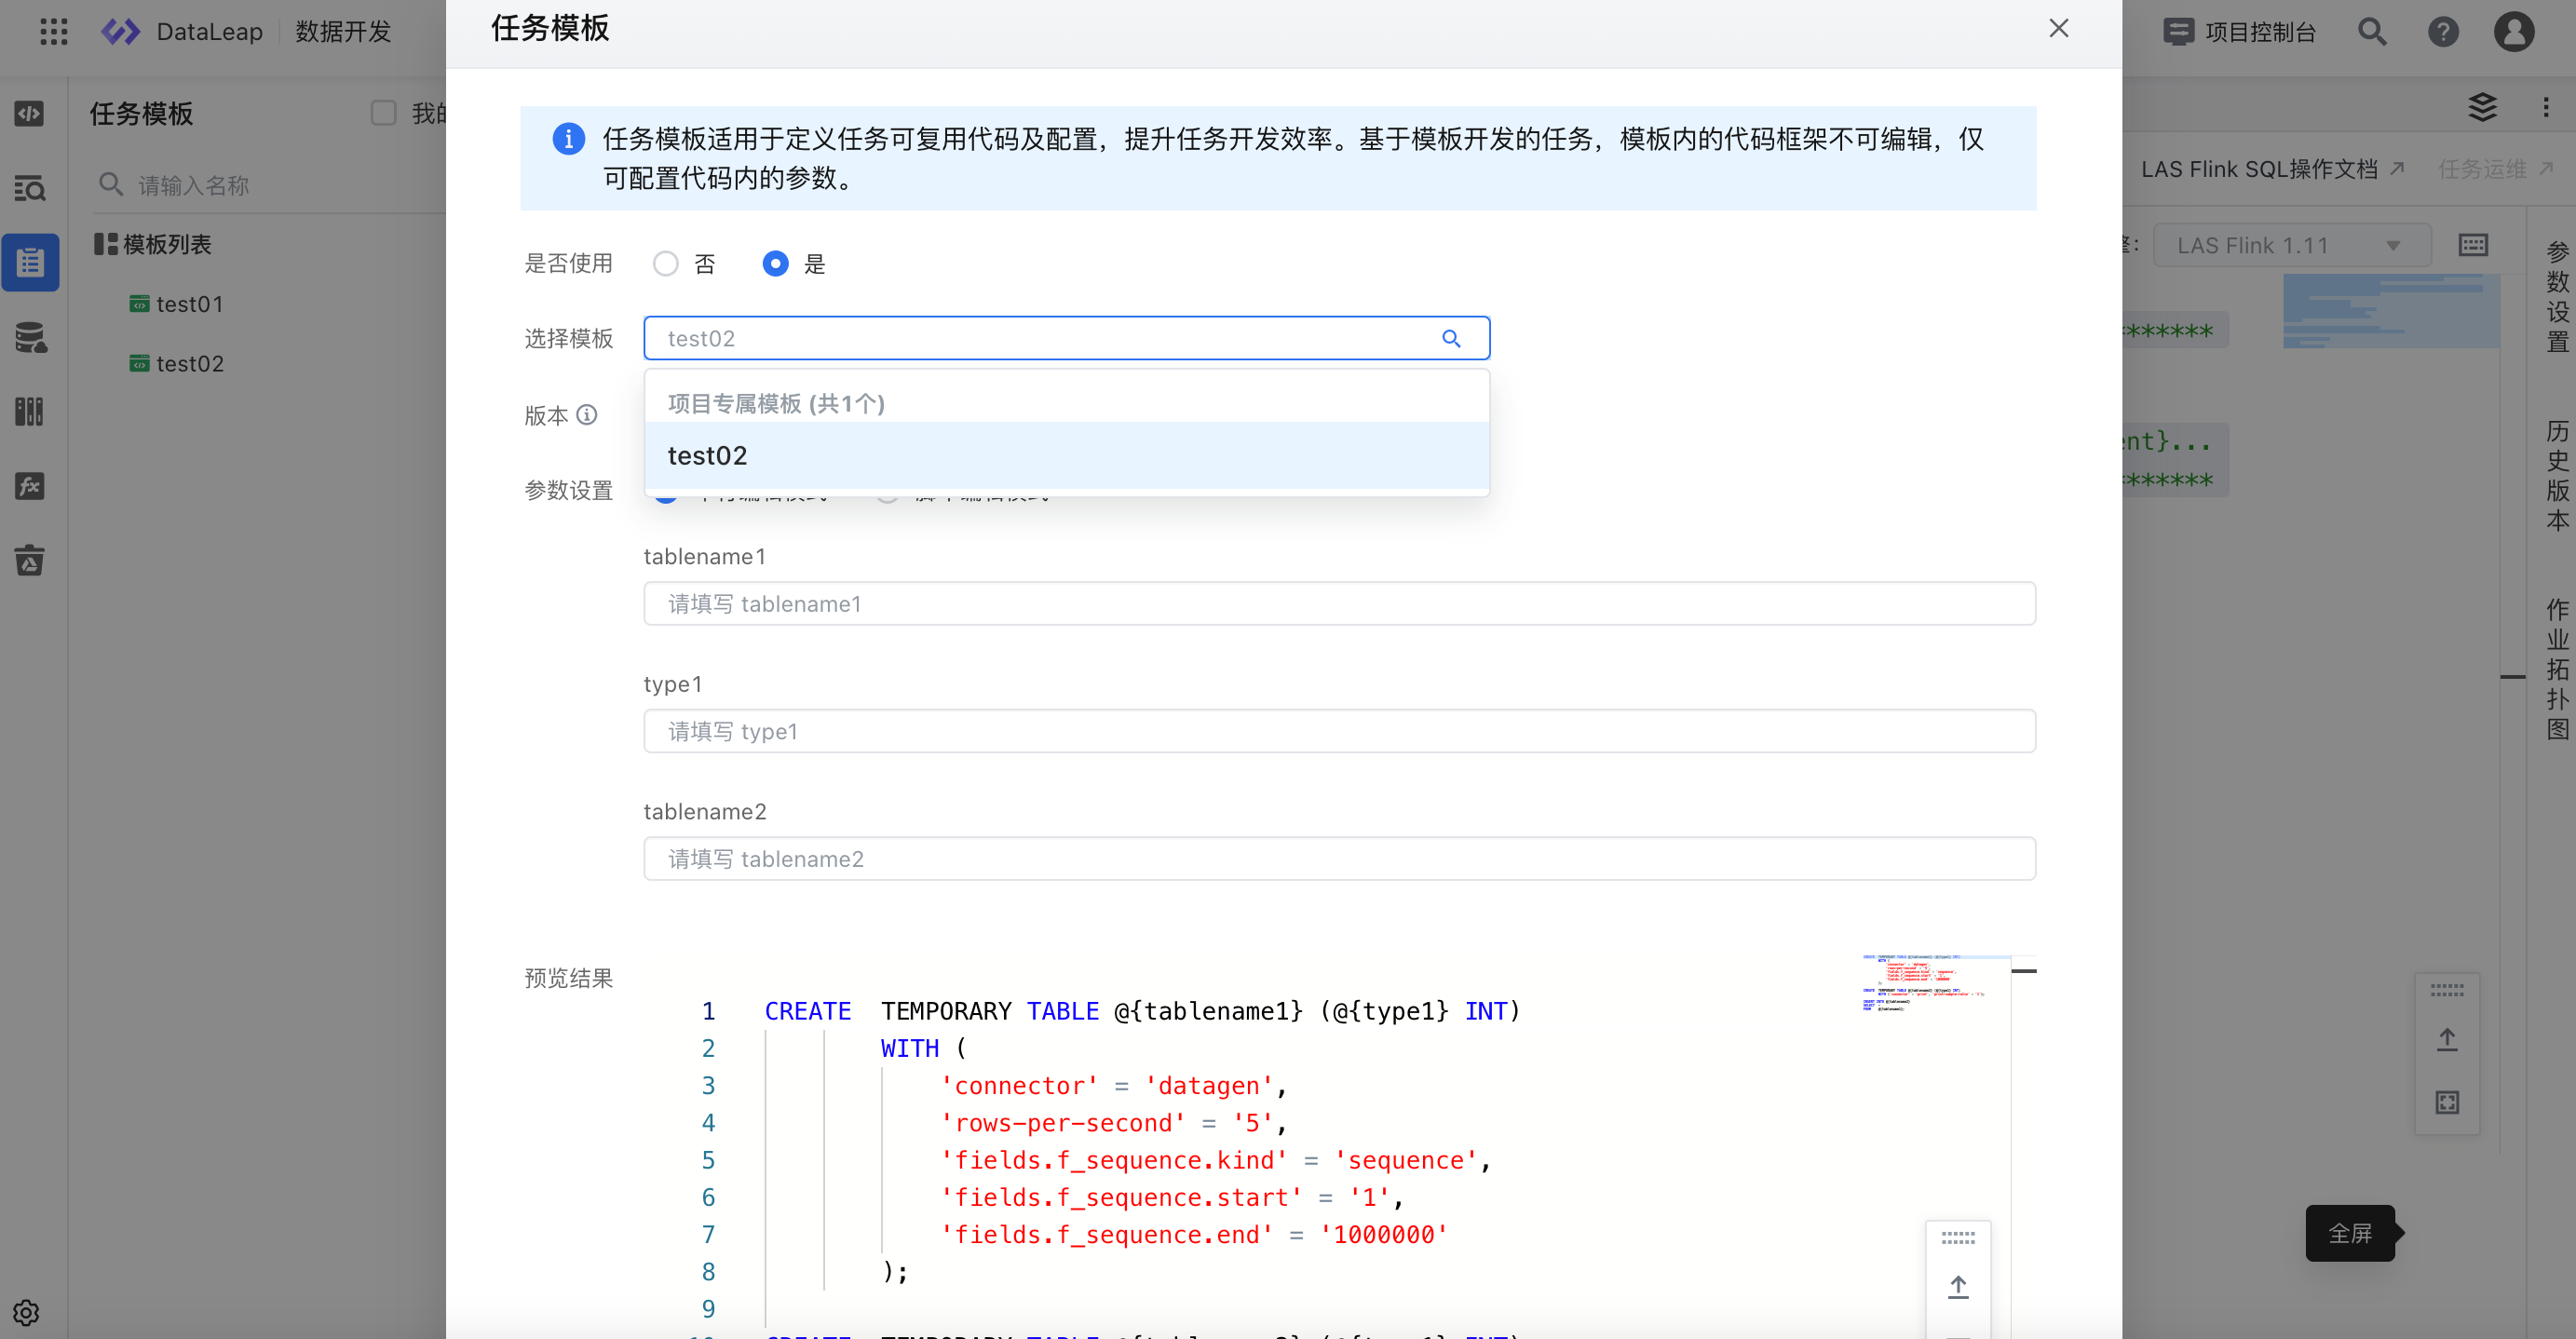The height and width of the screenshot is (1339, 2576).
Task: Click the tablename1 input field
Action: tap(1339, 603)
